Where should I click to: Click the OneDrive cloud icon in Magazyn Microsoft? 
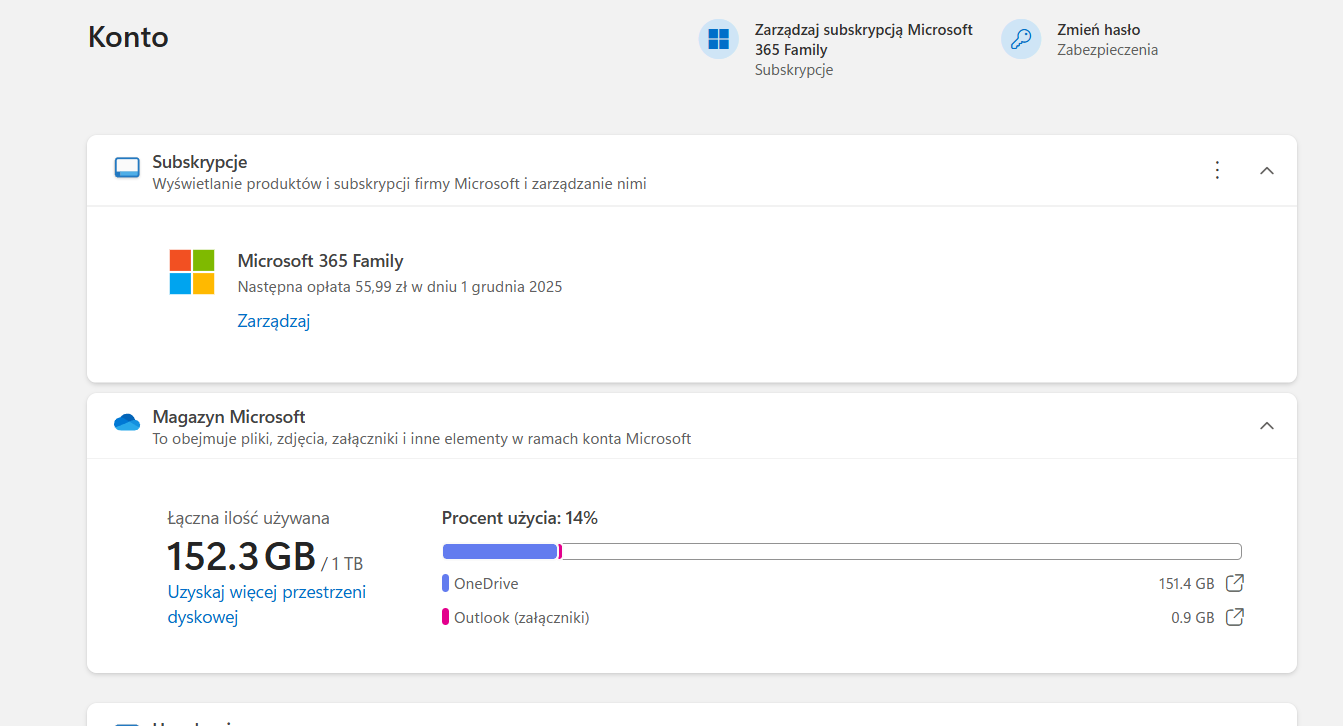(x=127, y=423)
